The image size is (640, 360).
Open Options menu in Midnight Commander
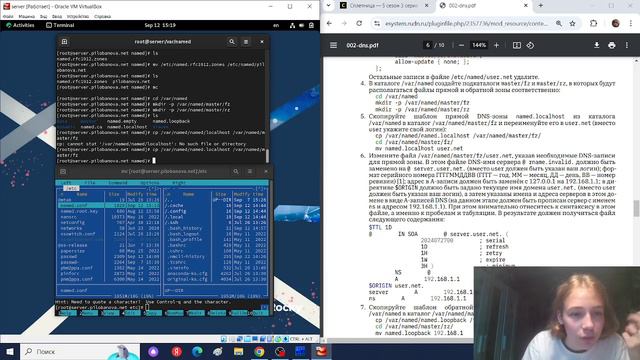coord(150,183)
